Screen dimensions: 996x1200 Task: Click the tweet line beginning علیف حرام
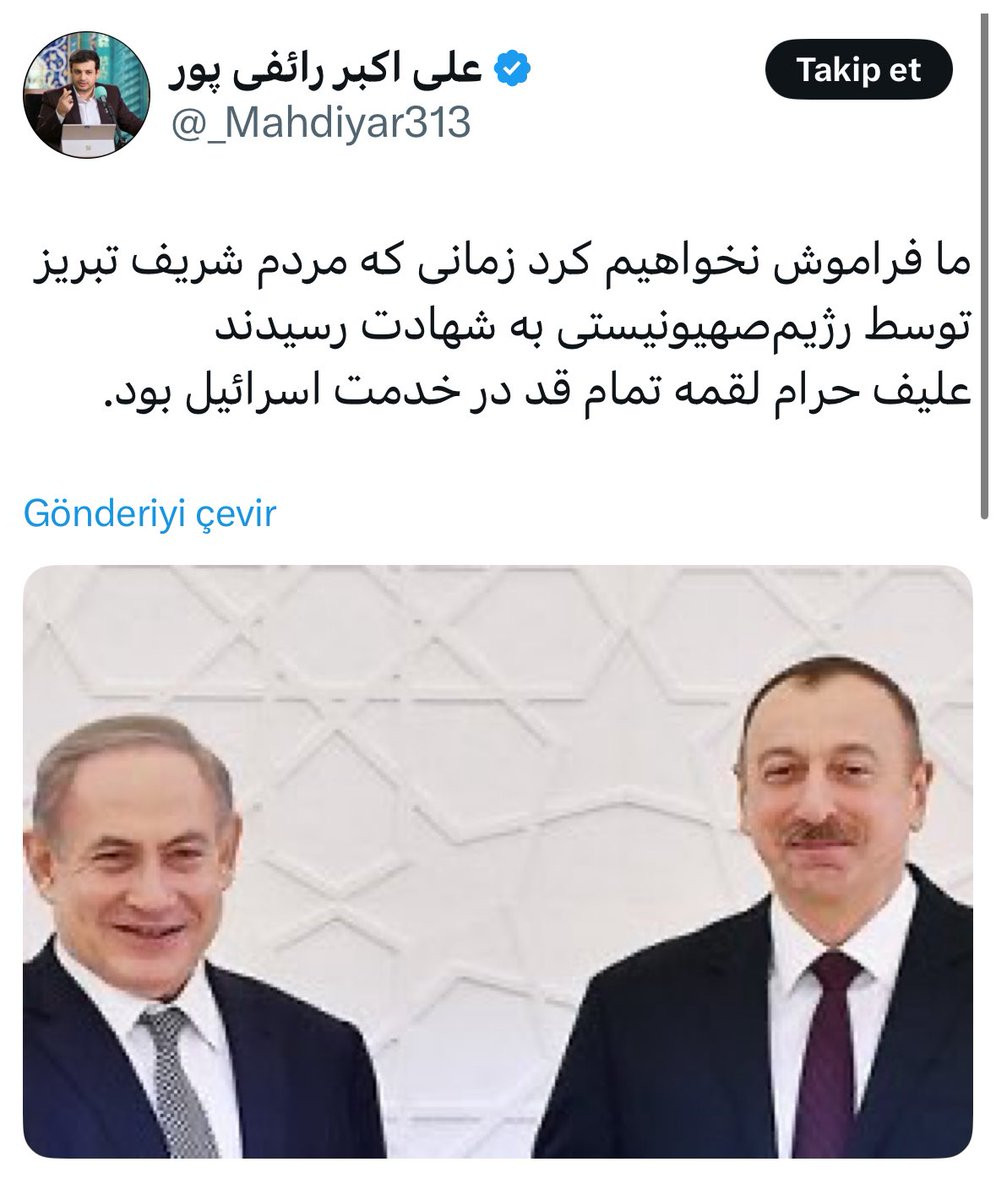tap(538, 388)
